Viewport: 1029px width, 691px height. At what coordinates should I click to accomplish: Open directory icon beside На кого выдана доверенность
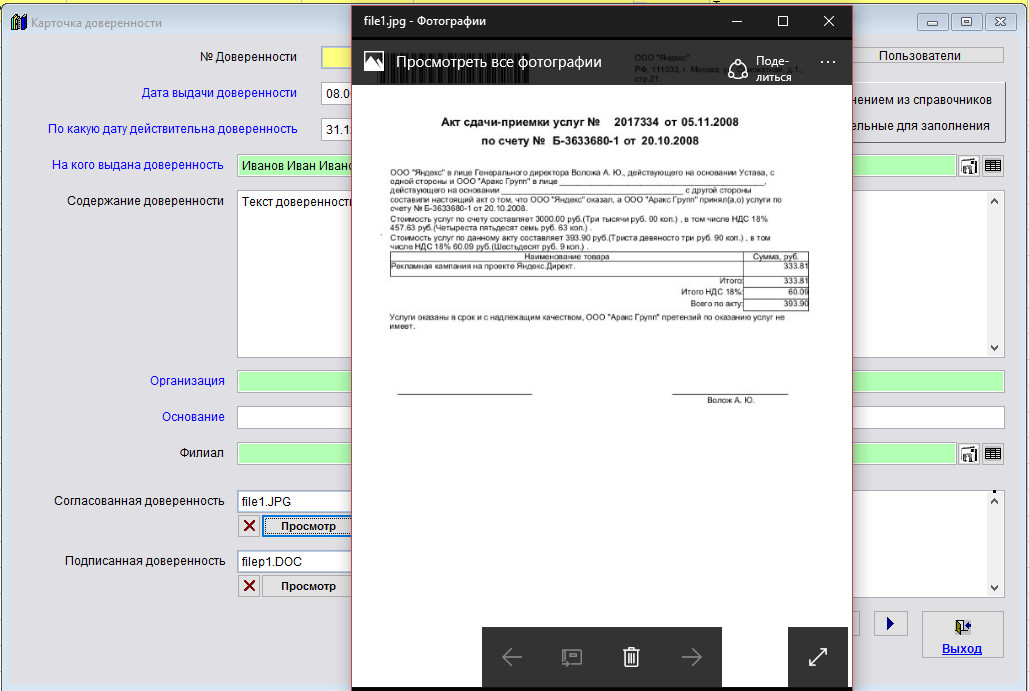968,166
